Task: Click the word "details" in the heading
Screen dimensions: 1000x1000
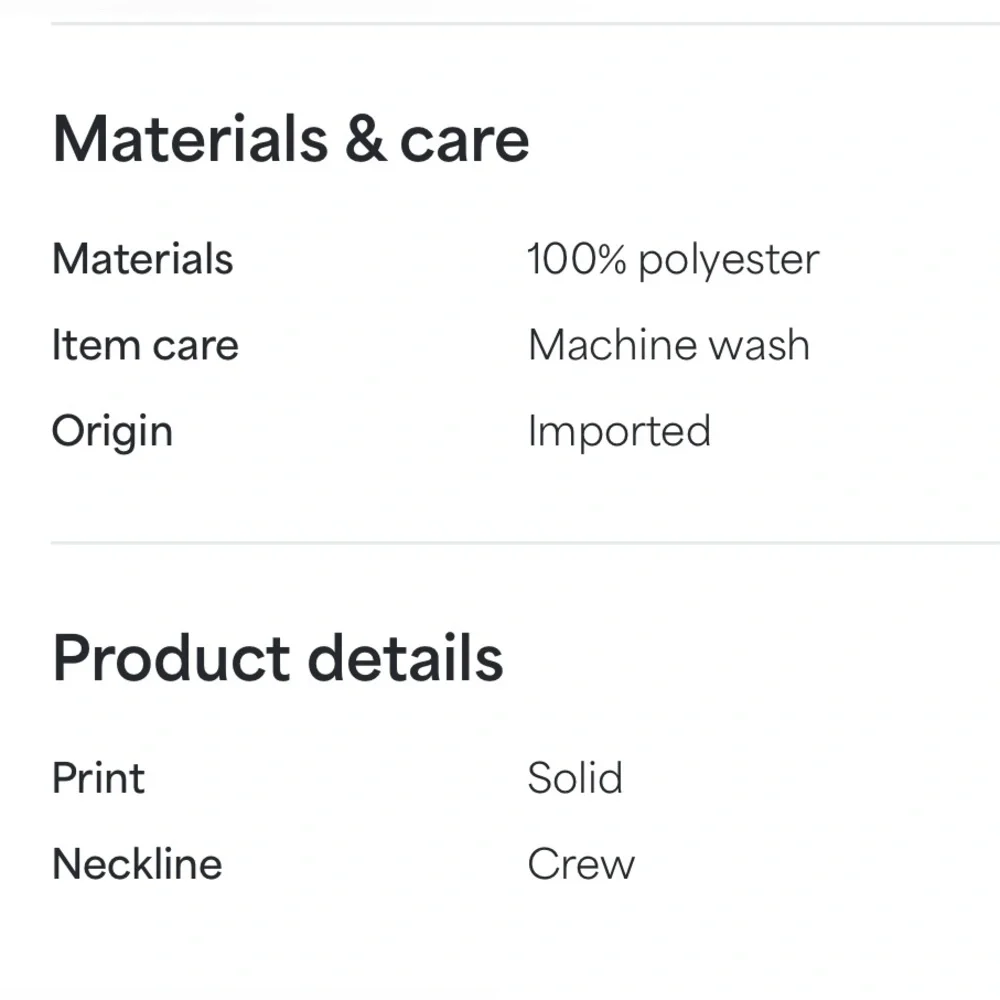Action: (405, 658)
